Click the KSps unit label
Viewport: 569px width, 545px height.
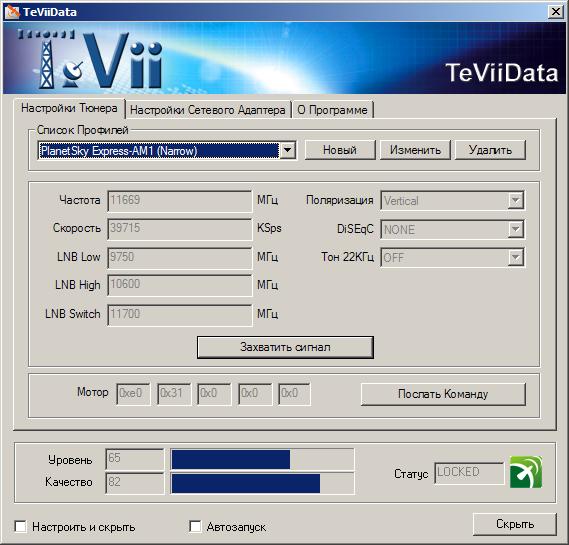(x=269, y=228)
